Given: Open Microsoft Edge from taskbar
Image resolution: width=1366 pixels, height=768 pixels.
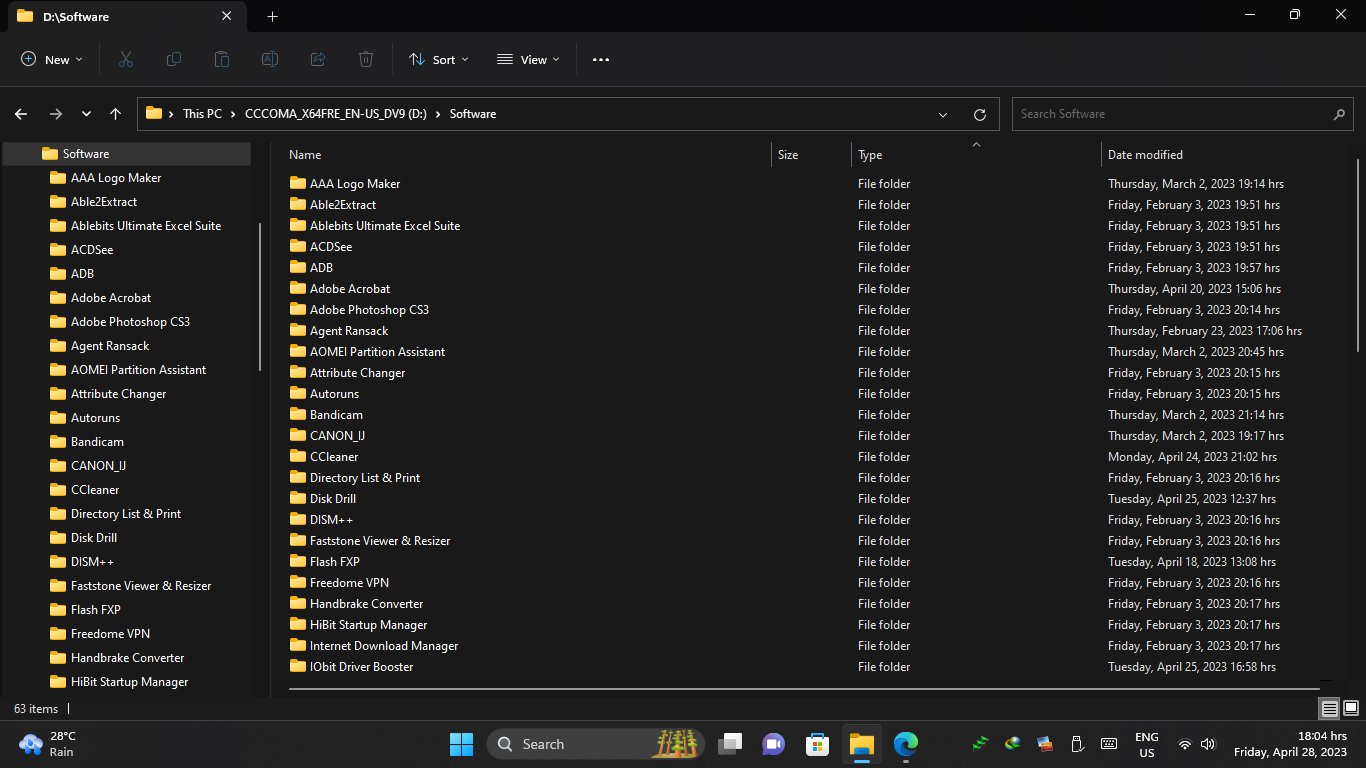Looking at the screenshot, I should 906,744.
